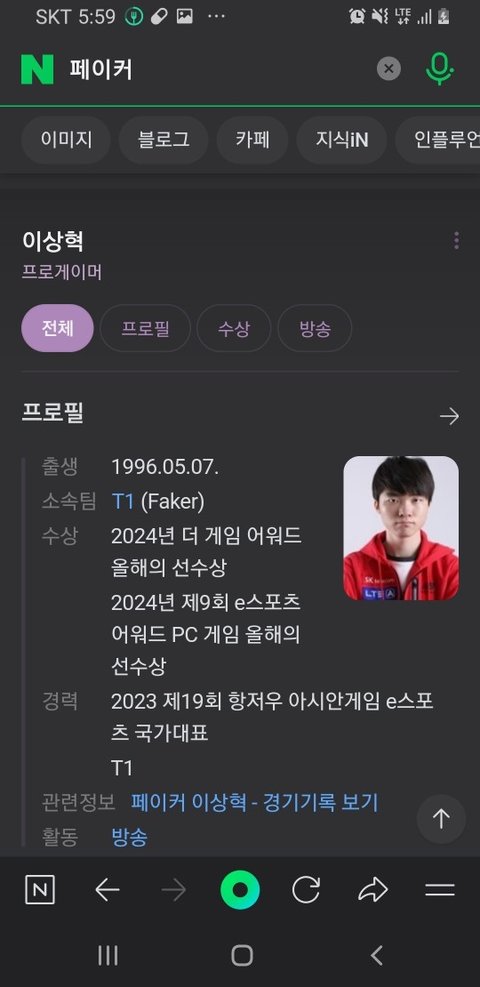Viewport: 480px width, 987px height.
Task: Open browser hamburger menu
Action: coord(440,890)
